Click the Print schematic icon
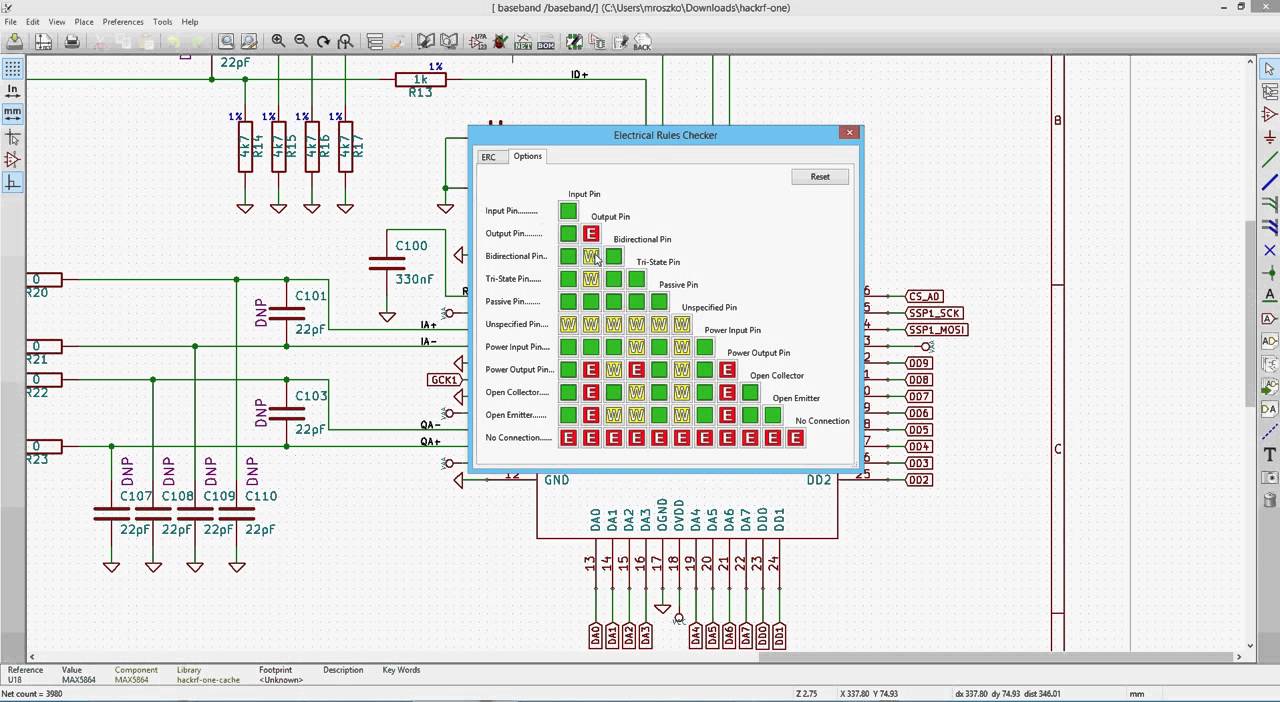 [72, 41]
